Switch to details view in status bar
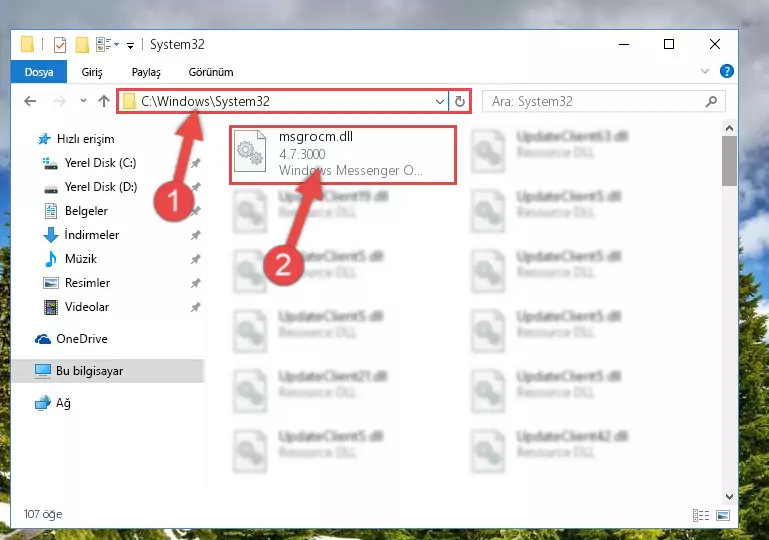The height and width of the screenshot is (540, 769). [701, 515]
